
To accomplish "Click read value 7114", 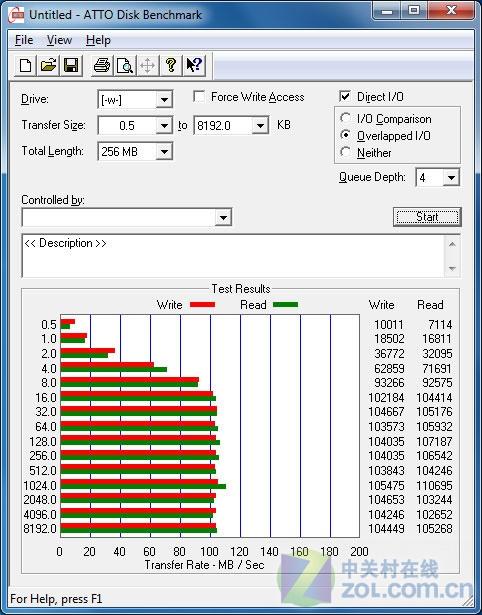I will click(x=440, y=324).
